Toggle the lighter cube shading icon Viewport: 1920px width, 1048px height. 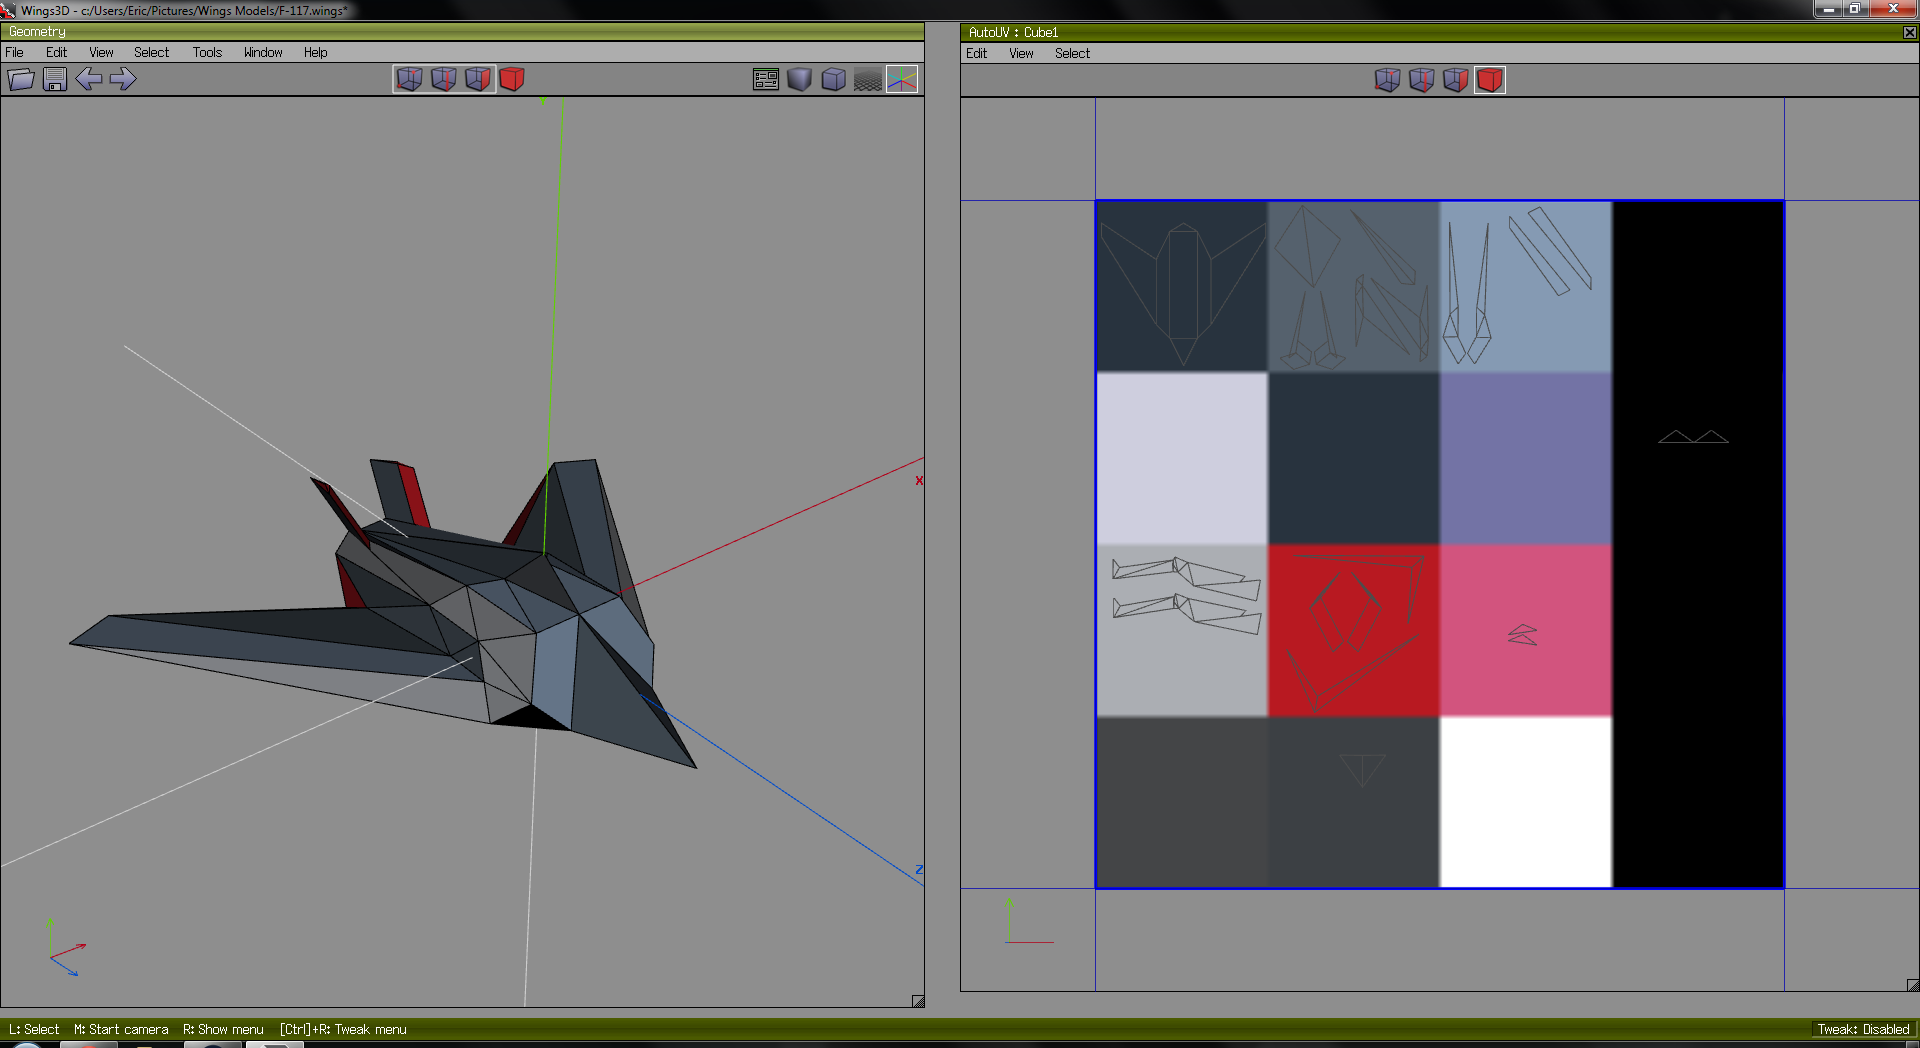[834, 79]
